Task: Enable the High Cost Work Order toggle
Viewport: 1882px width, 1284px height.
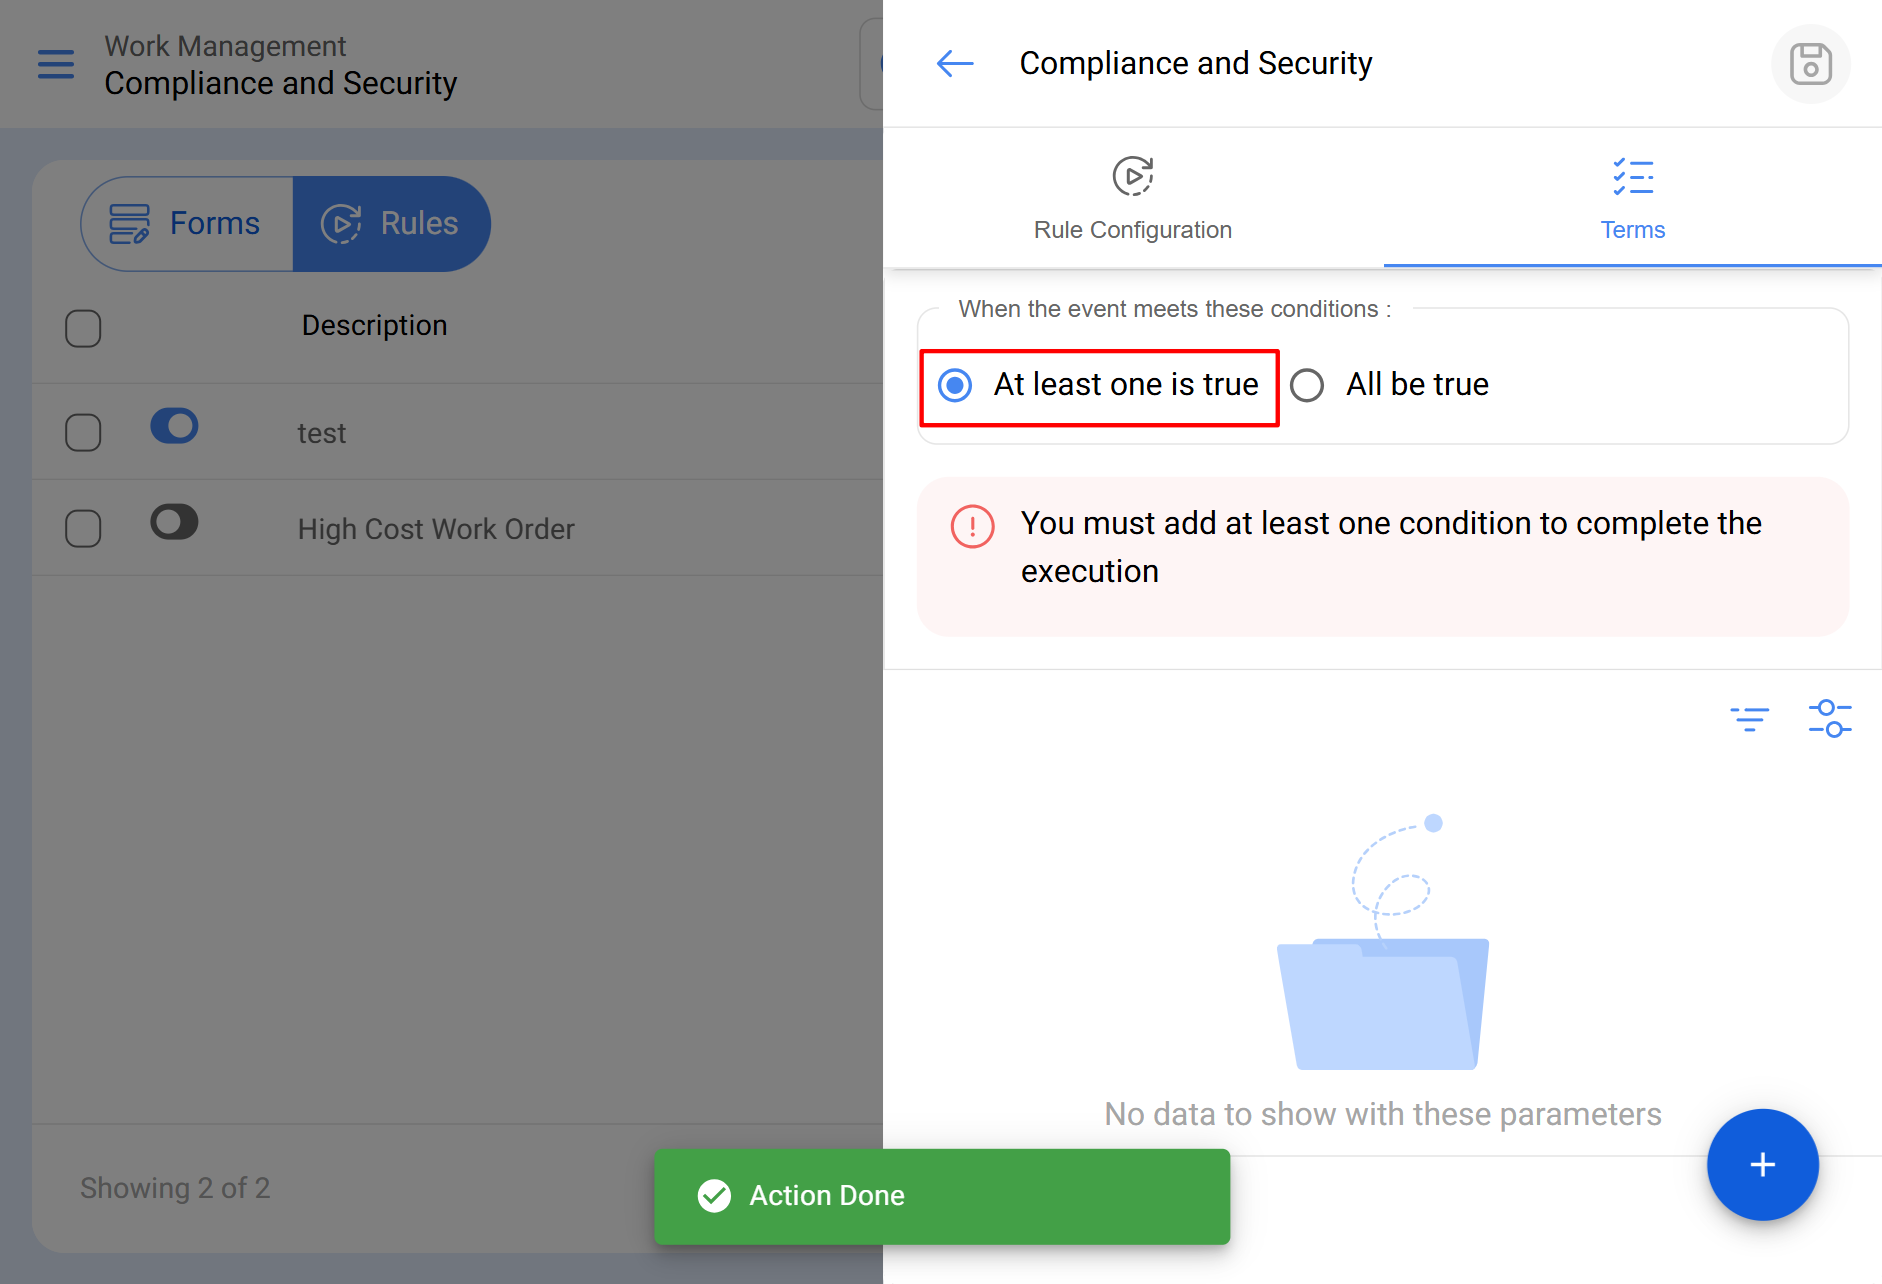Action: click(x=174, y=522)
